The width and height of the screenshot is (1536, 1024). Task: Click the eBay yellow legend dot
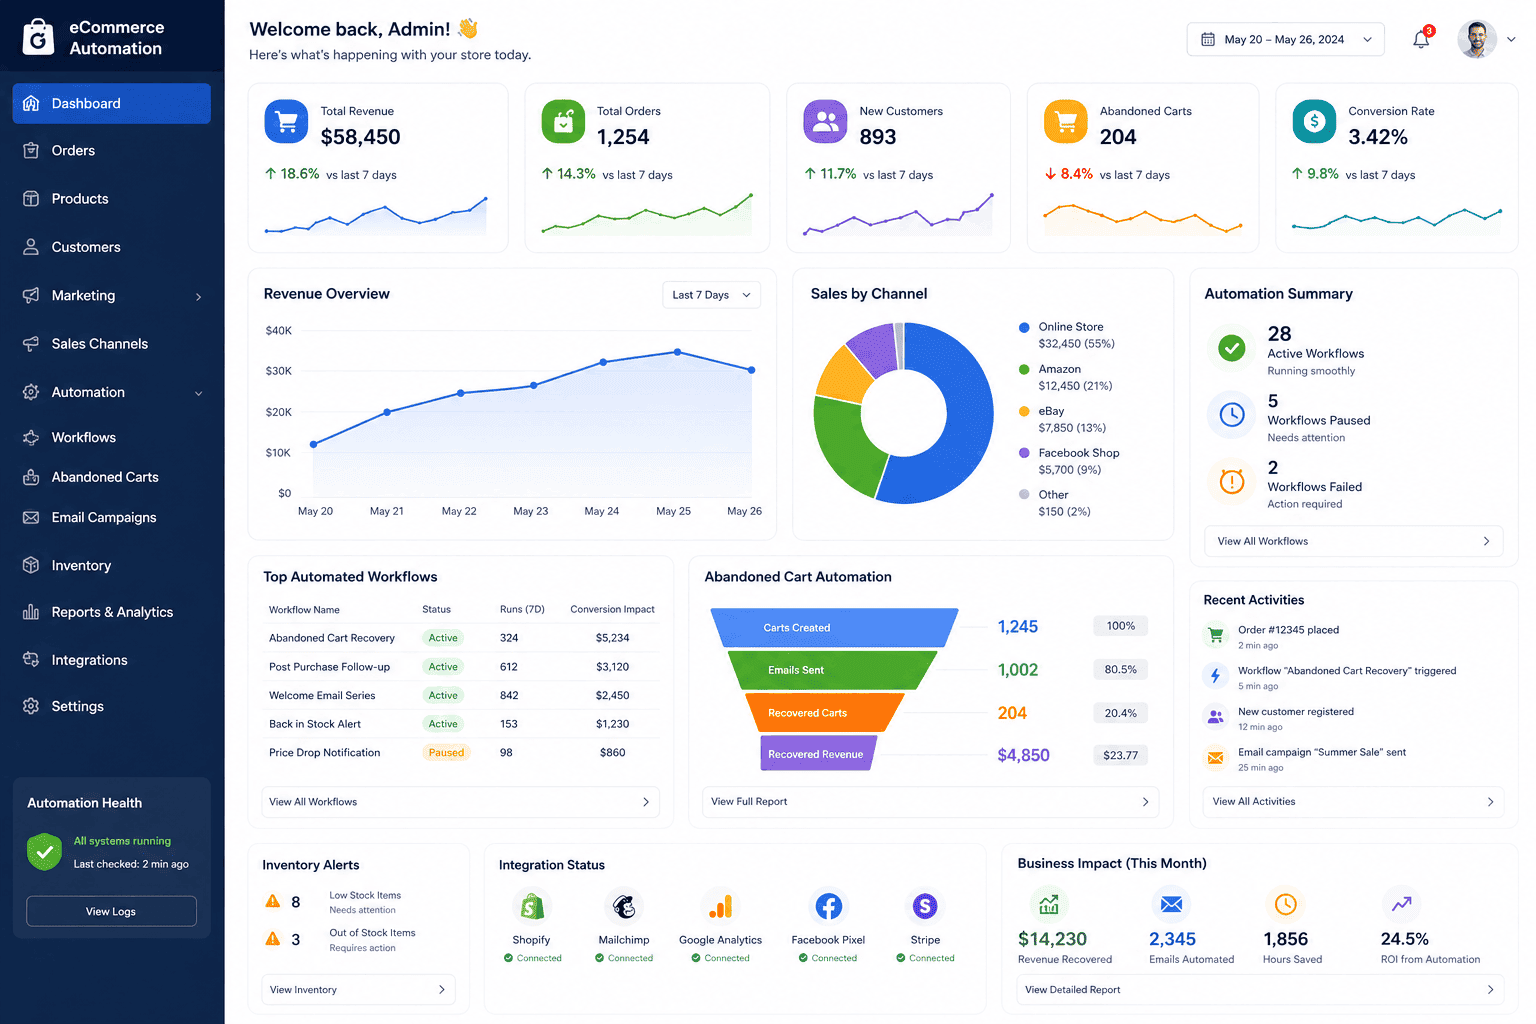pyautogui.click(x=1024, y=411)
